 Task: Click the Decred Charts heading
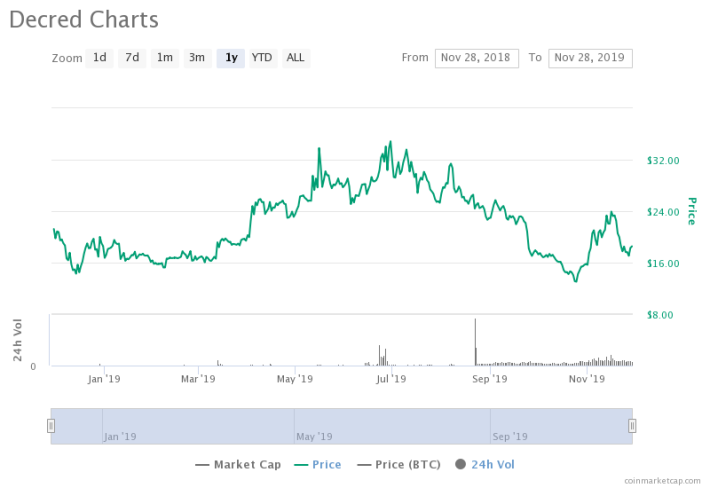(x=84, y=20)
